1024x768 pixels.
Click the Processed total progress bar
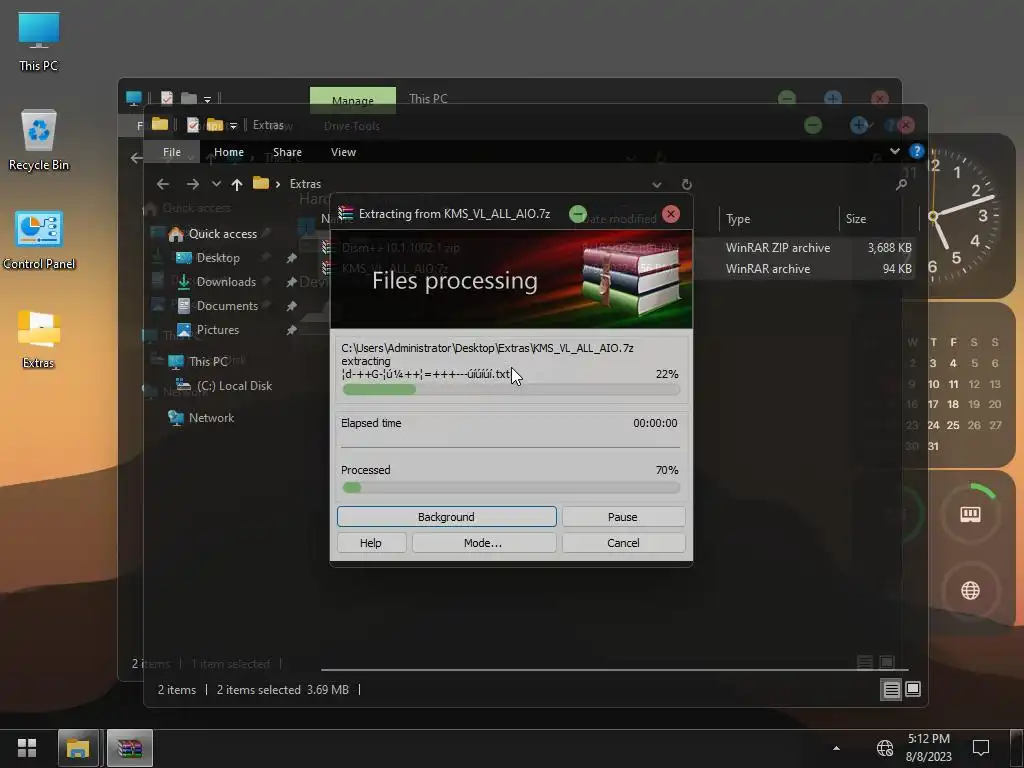[x=511, y=487]
